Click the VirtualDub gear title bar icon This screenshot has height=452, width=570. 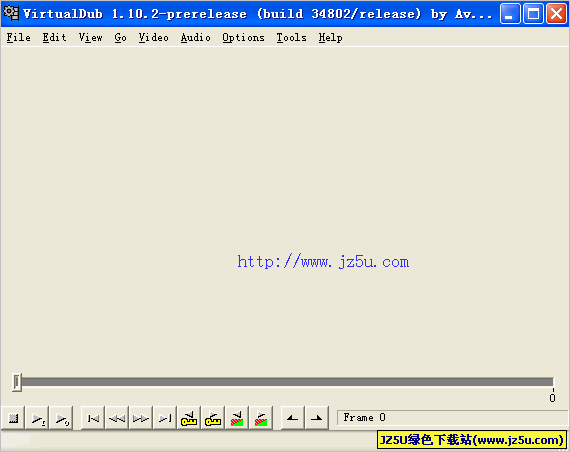coord(11,13)
